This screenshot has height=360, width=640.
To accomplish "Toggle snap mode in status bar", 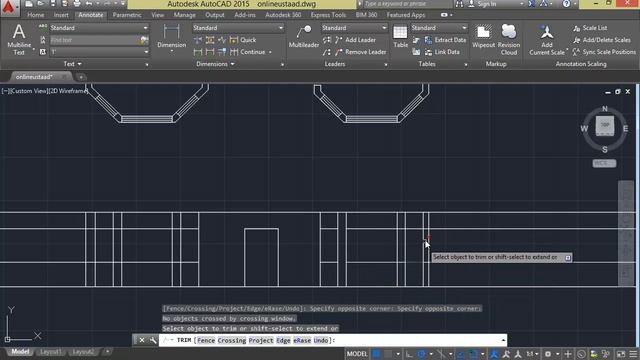I will click(388, 354).
